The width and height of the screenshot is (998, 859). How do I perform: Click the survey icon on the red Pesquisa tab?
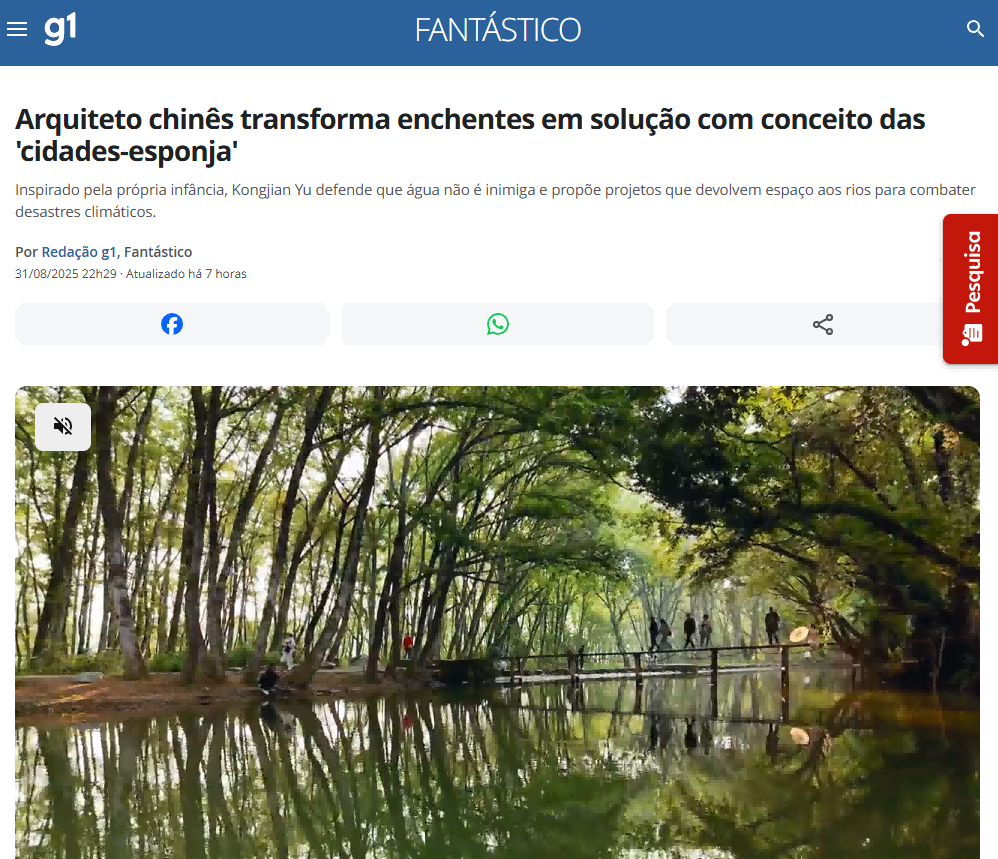point(972,335)
